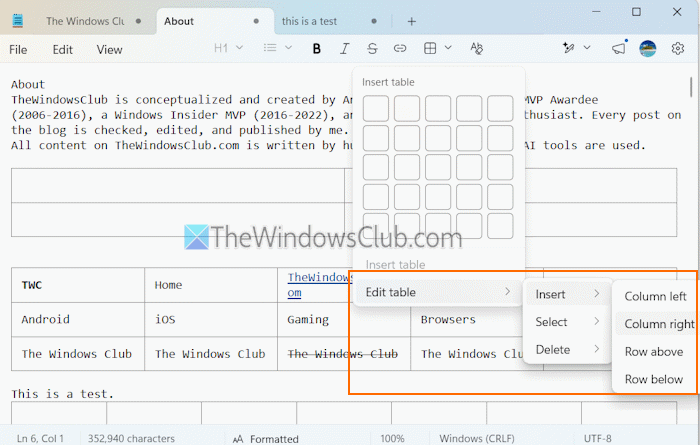700x445 pixels.
Task: Switch to 'this is a test' tab
Action: pos(332,21)
